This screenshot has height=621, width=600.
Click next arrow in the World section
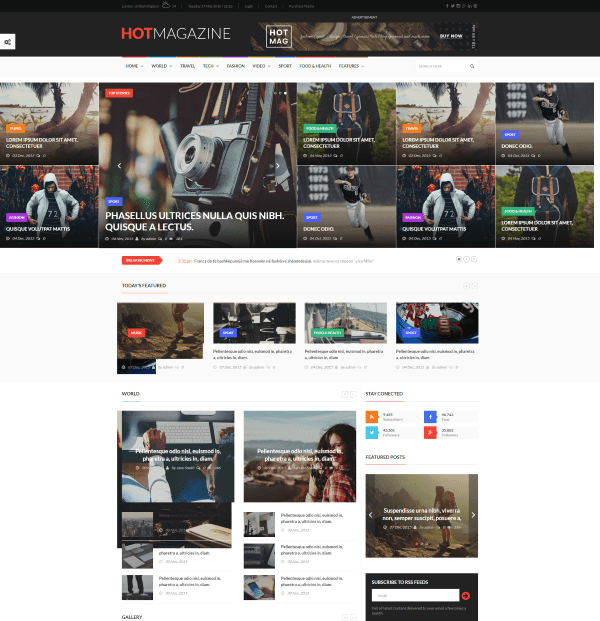pyautogui.click(x=353, y=394)
